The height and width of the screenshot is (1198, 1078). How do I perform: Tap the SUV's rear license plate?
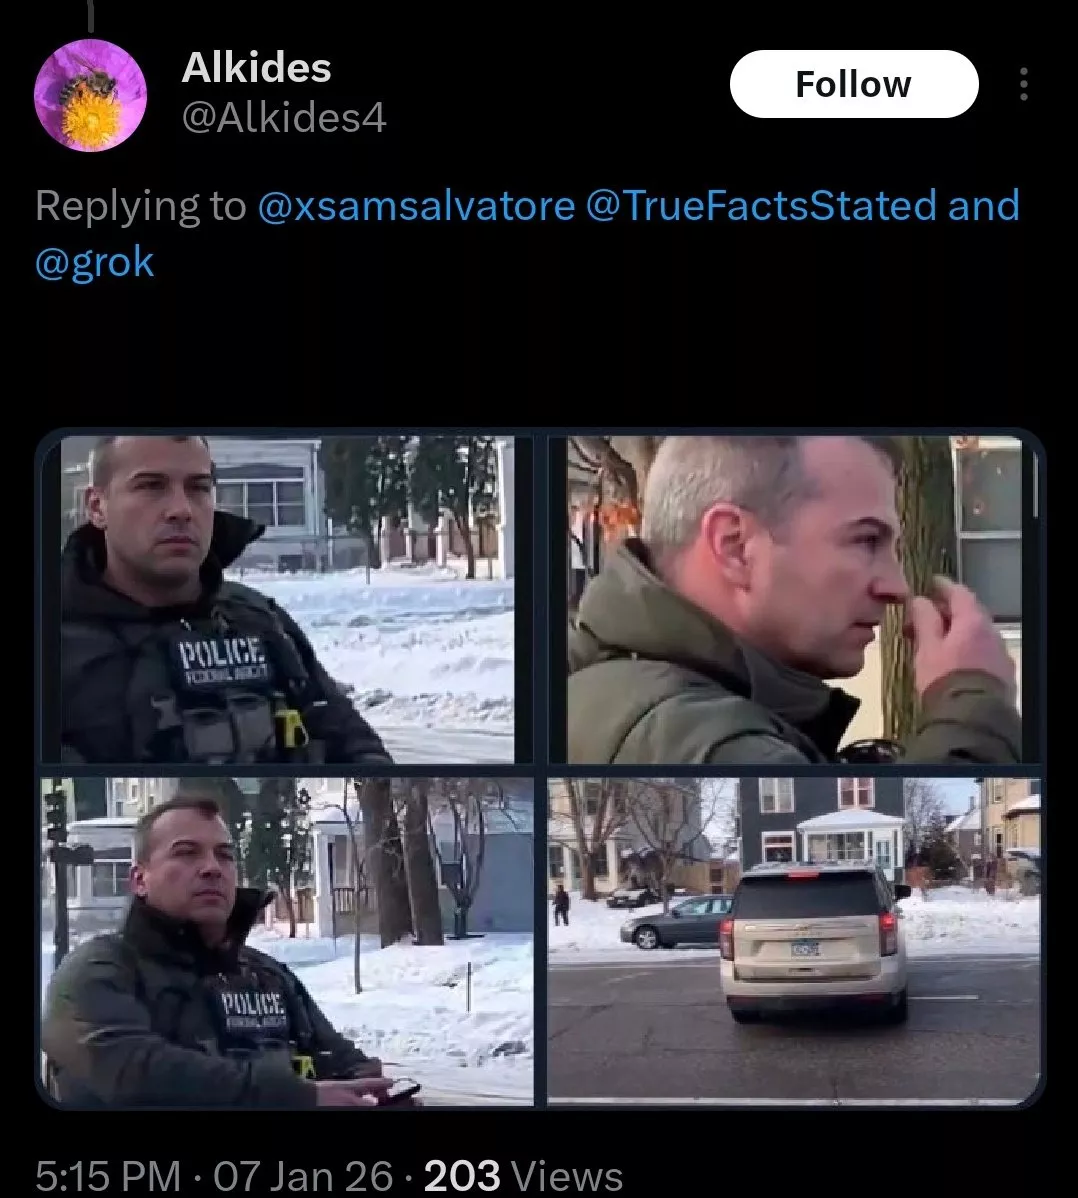(805, 950)
